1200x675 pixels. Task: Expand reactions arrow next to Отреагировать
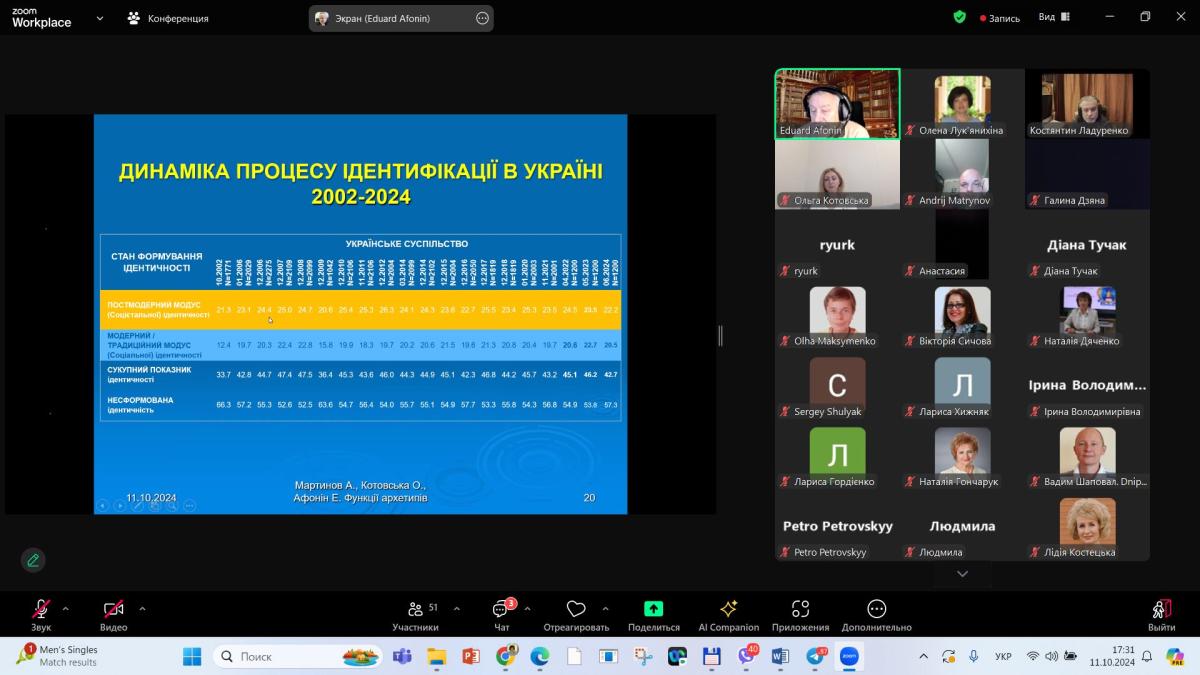pyautogui.click(x=605, y=608)
